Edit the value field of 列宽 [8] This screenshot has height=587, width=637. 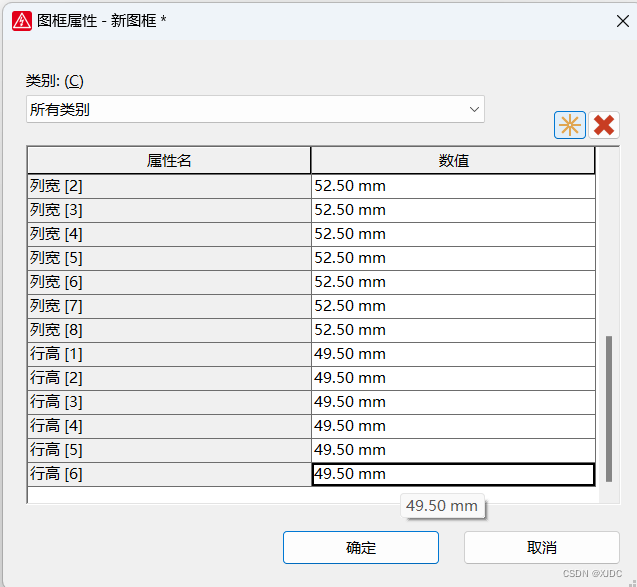tap(453, 330)
